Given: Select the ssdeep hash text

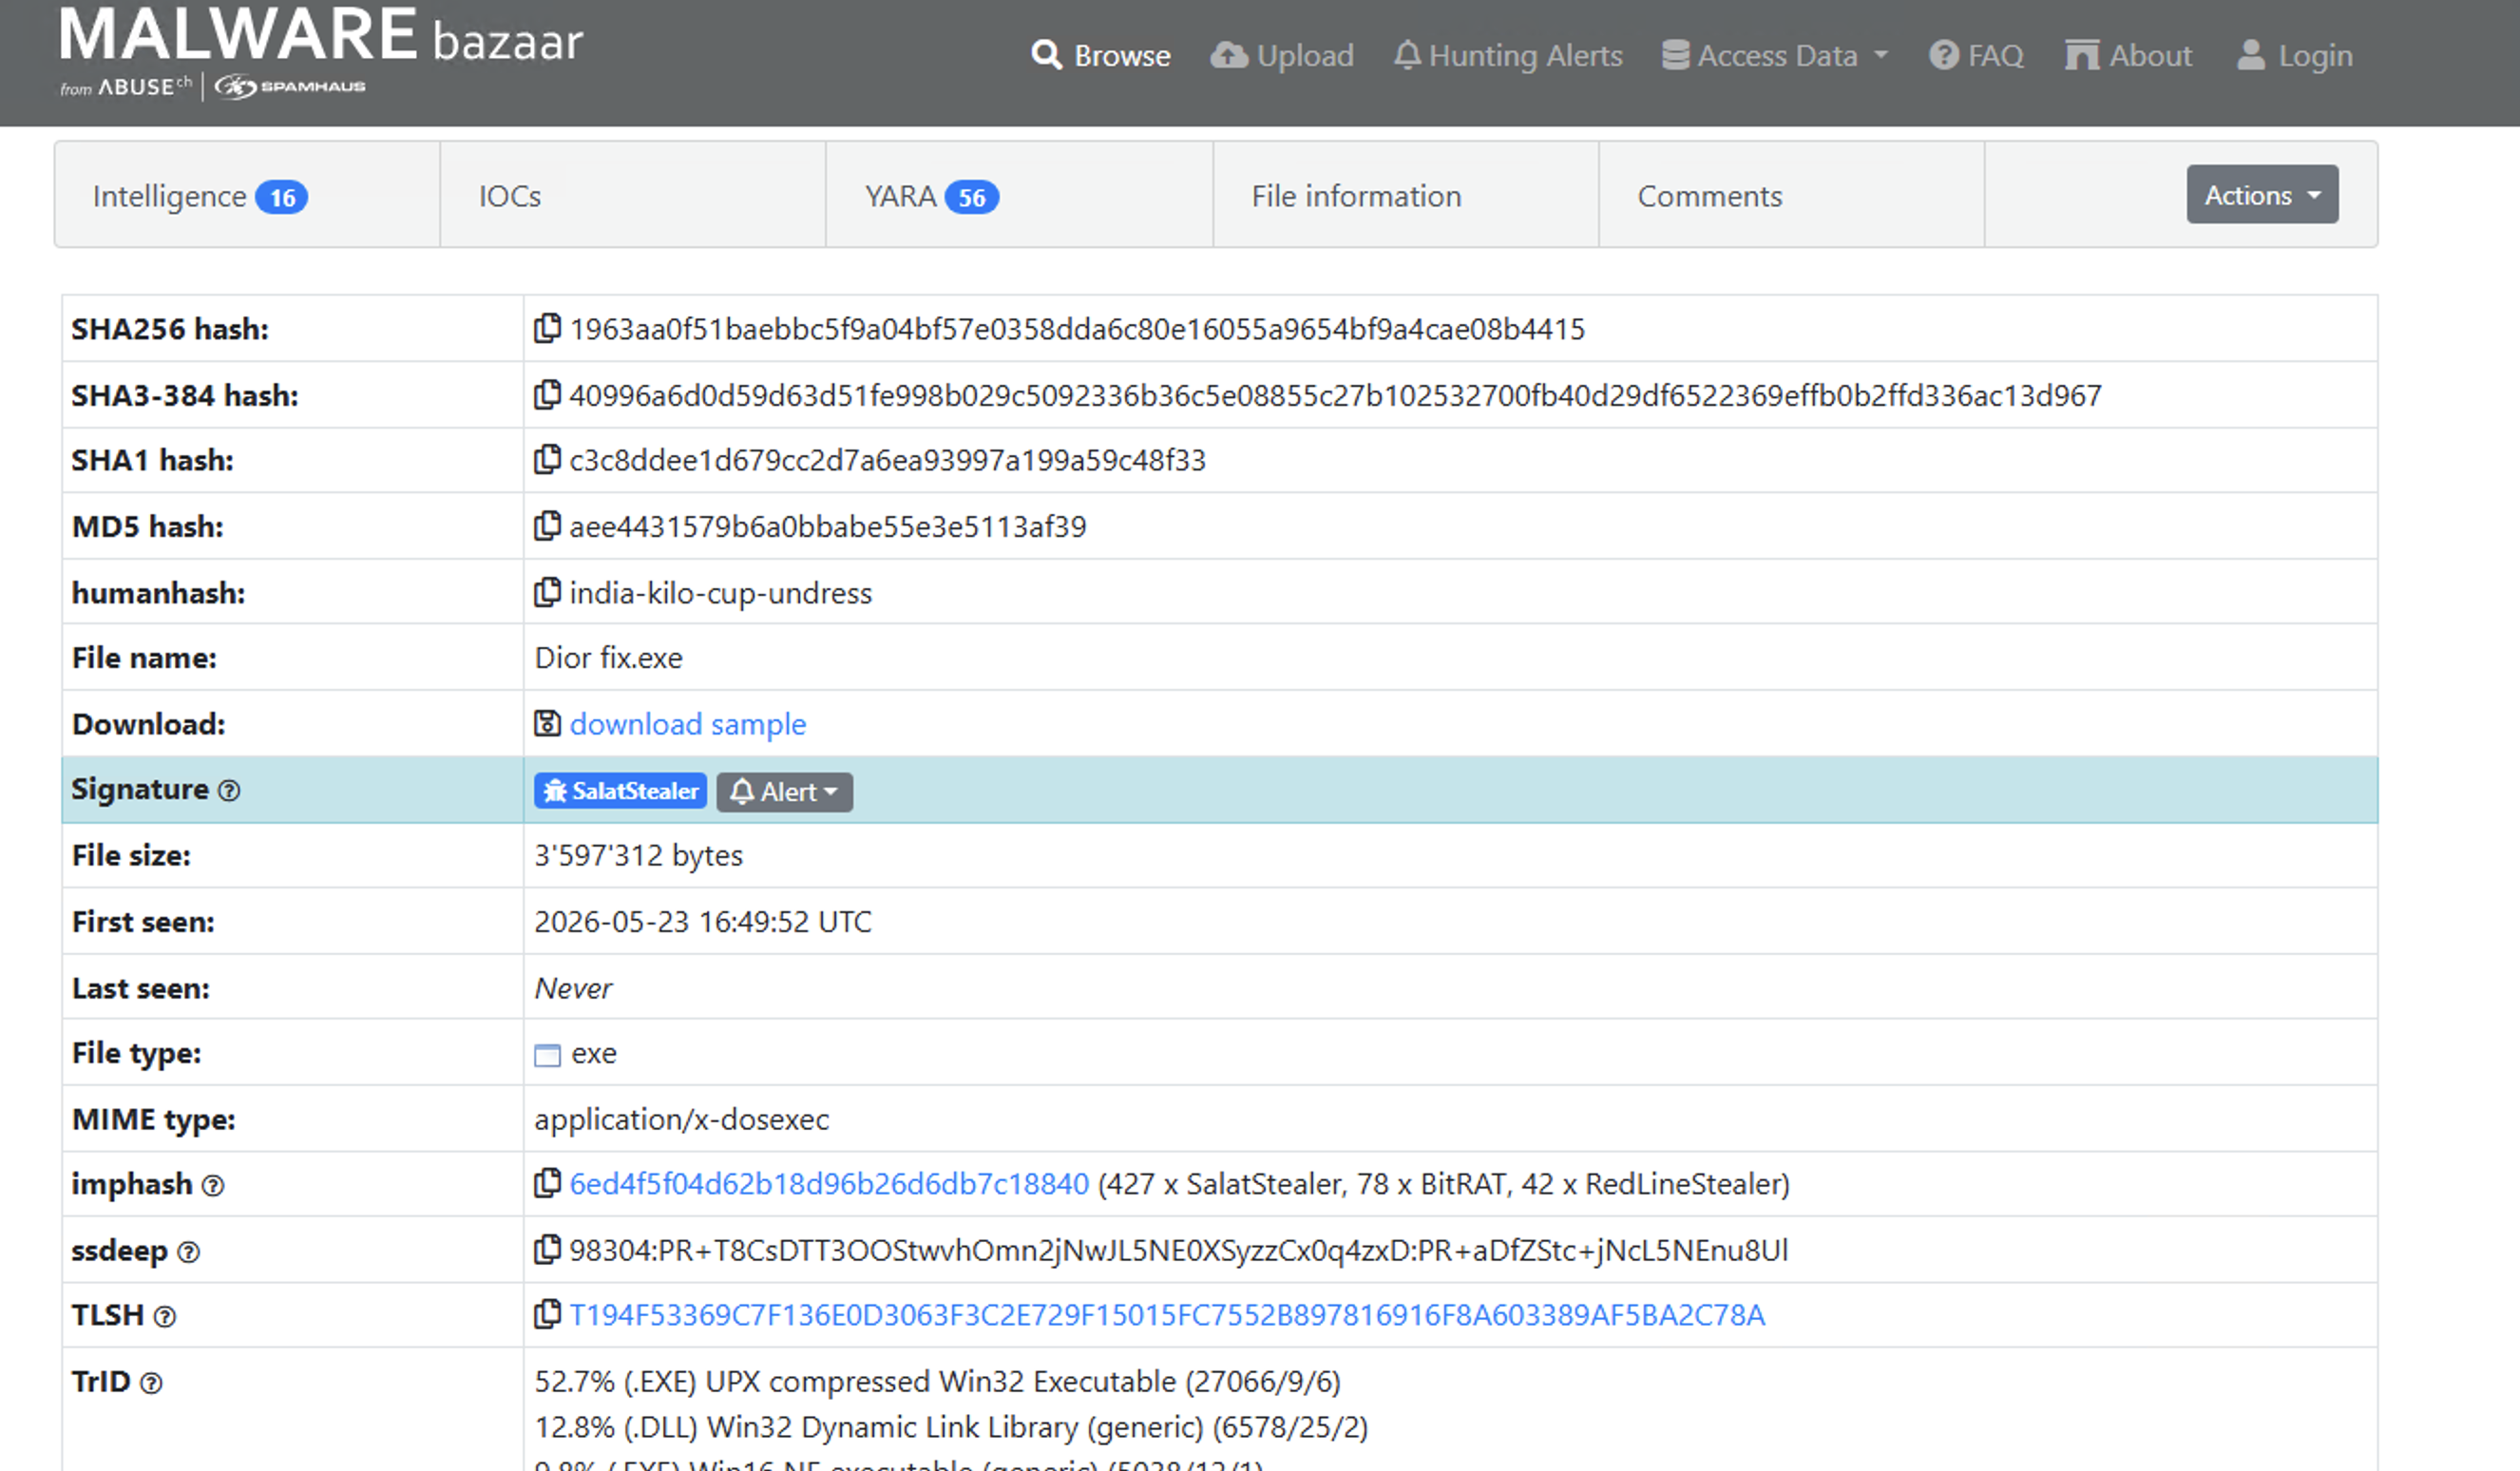Looking at the screenshot, I should click(1178, 1251).
